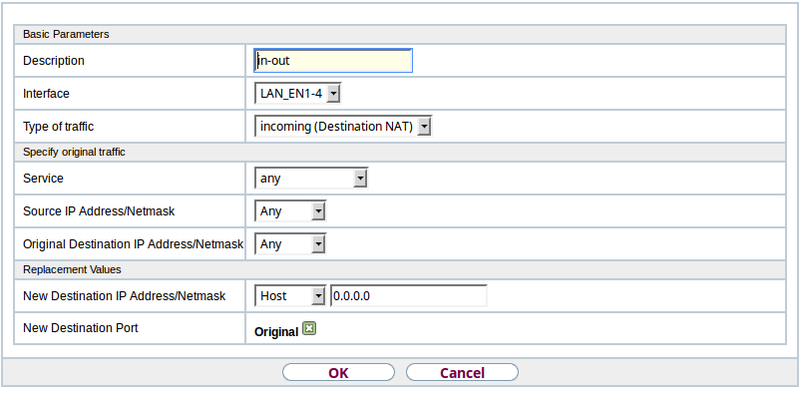Viewport: 800px width, 393px height.
Task: Click the Interface label
Action: tap(46, 94)
